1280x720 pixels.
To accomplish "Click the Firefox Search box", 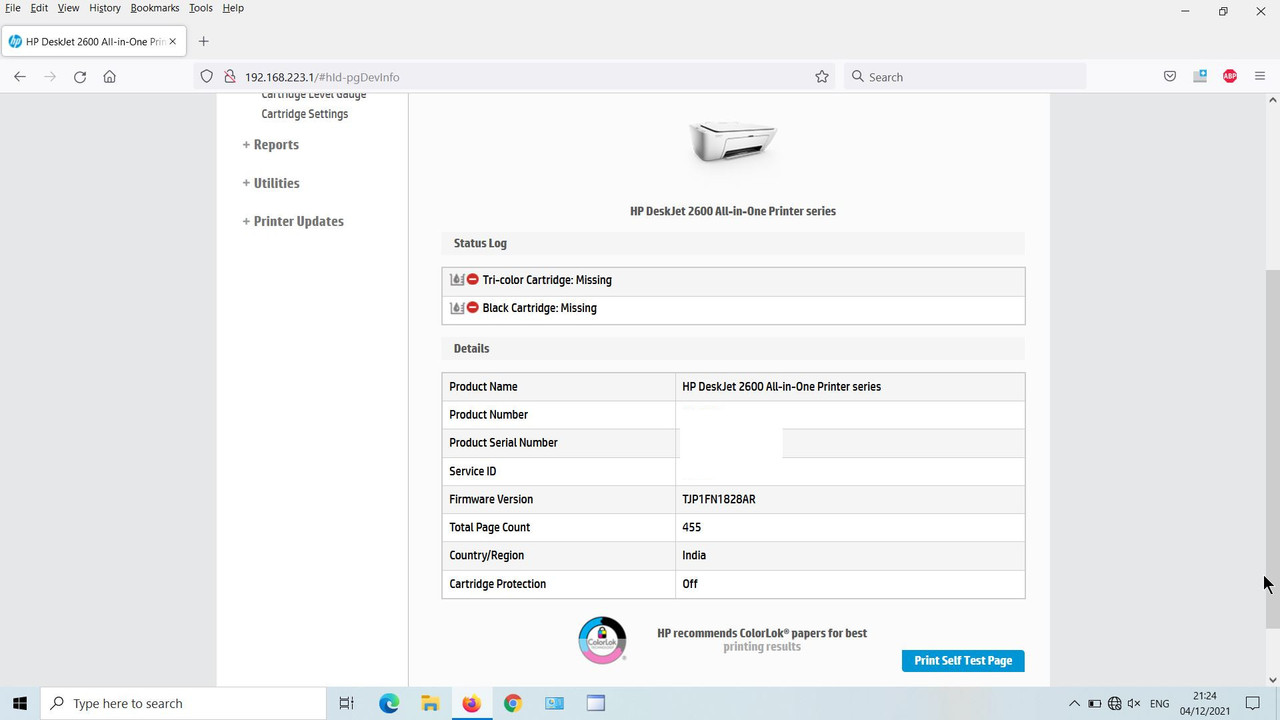I will pyautogui.click(x=965, y=77).
